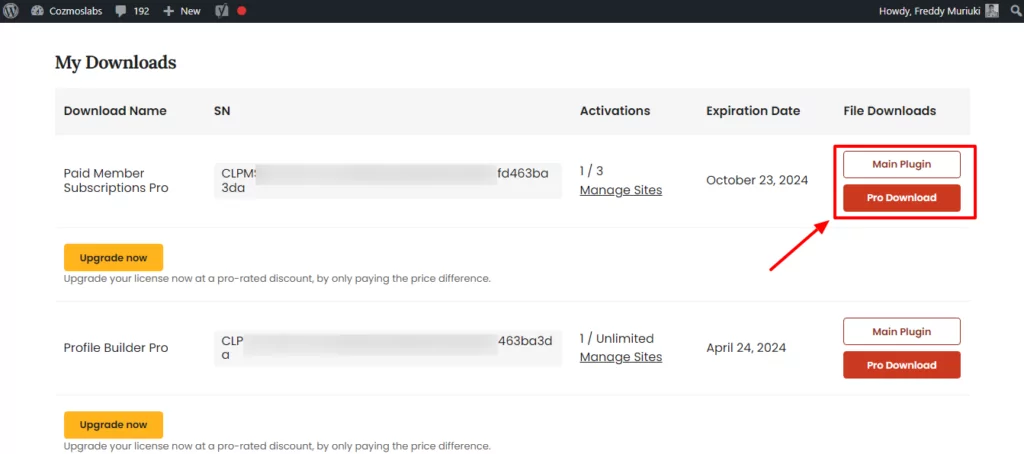Download Main Plugin for Paid Member Subscriptions Pro
This screenshot has height=454, width=1024.
(x=902, y=165)
